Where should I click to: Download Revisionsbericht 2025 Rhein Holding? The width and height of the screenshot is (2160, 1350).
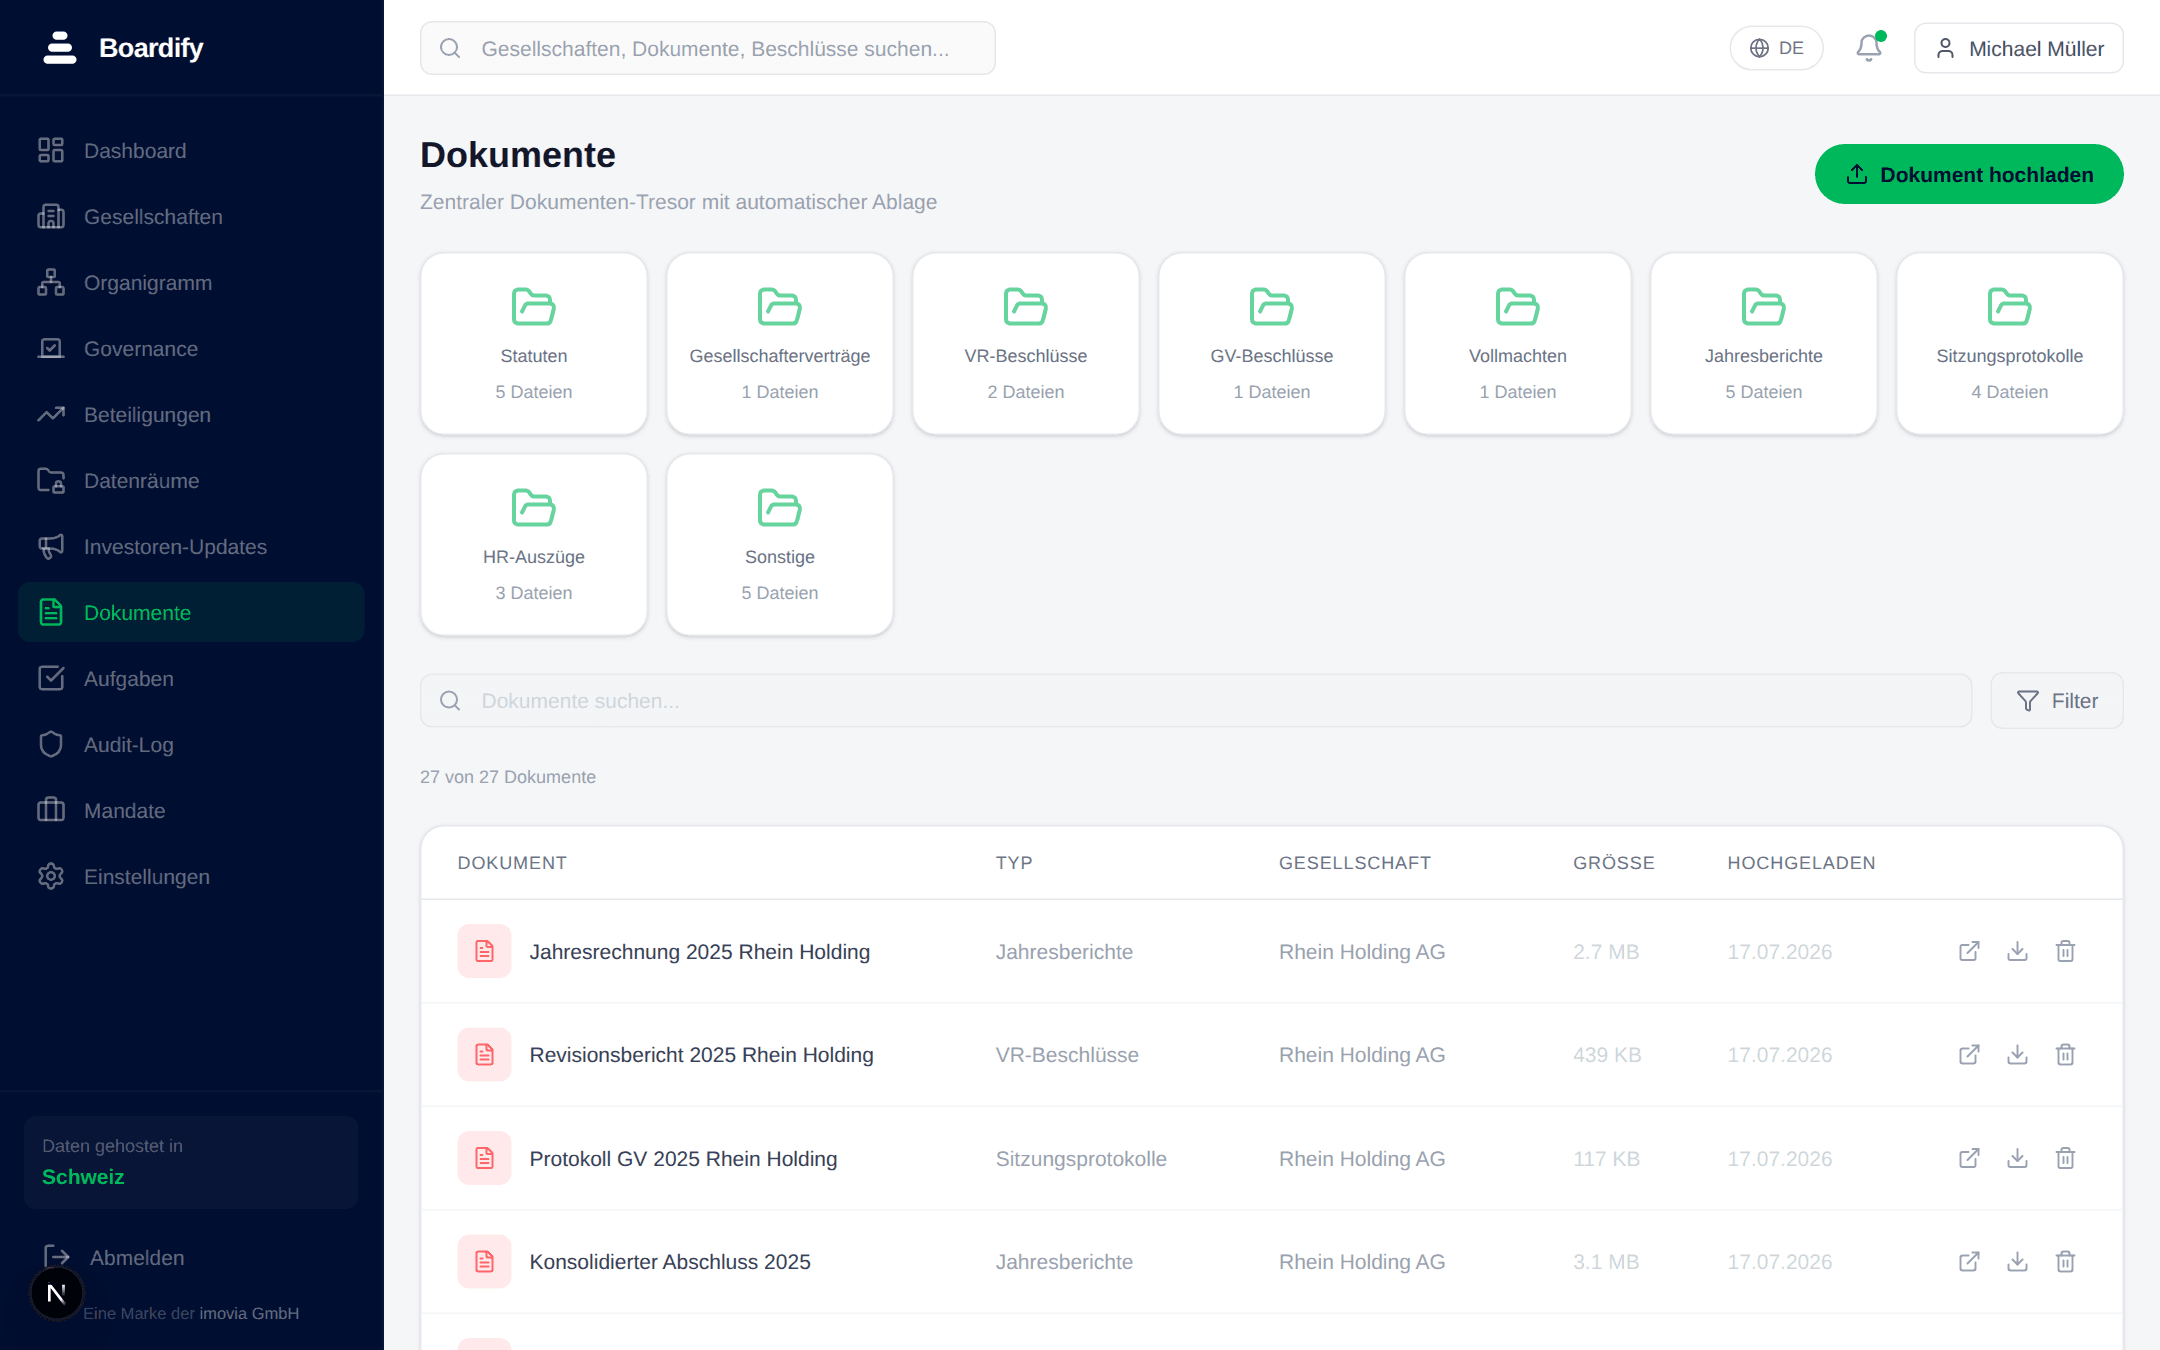tap(2017, 1054)
